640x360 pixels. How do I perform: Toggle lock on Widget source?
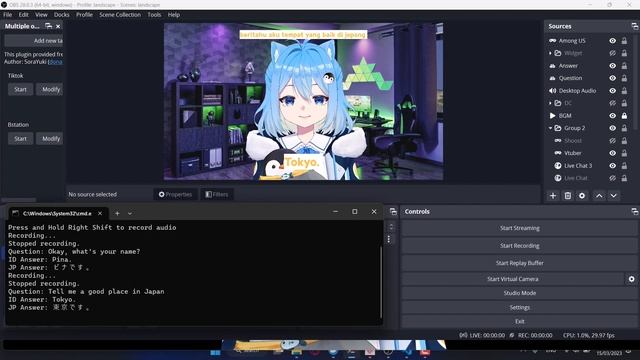624,53
